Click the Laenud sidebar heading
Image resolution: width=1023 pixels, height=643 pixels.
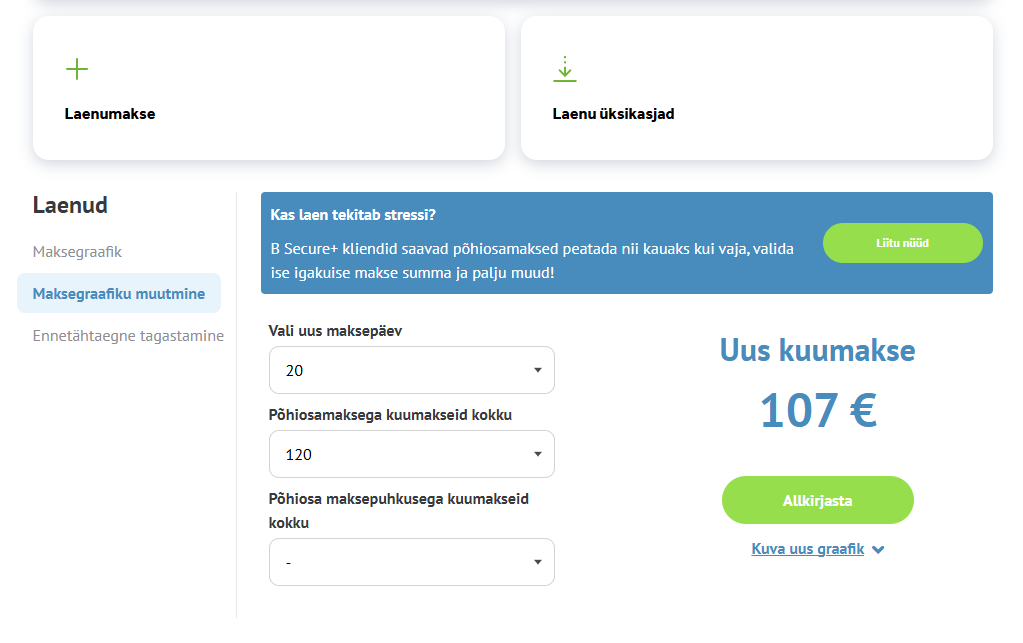[70, 206]
